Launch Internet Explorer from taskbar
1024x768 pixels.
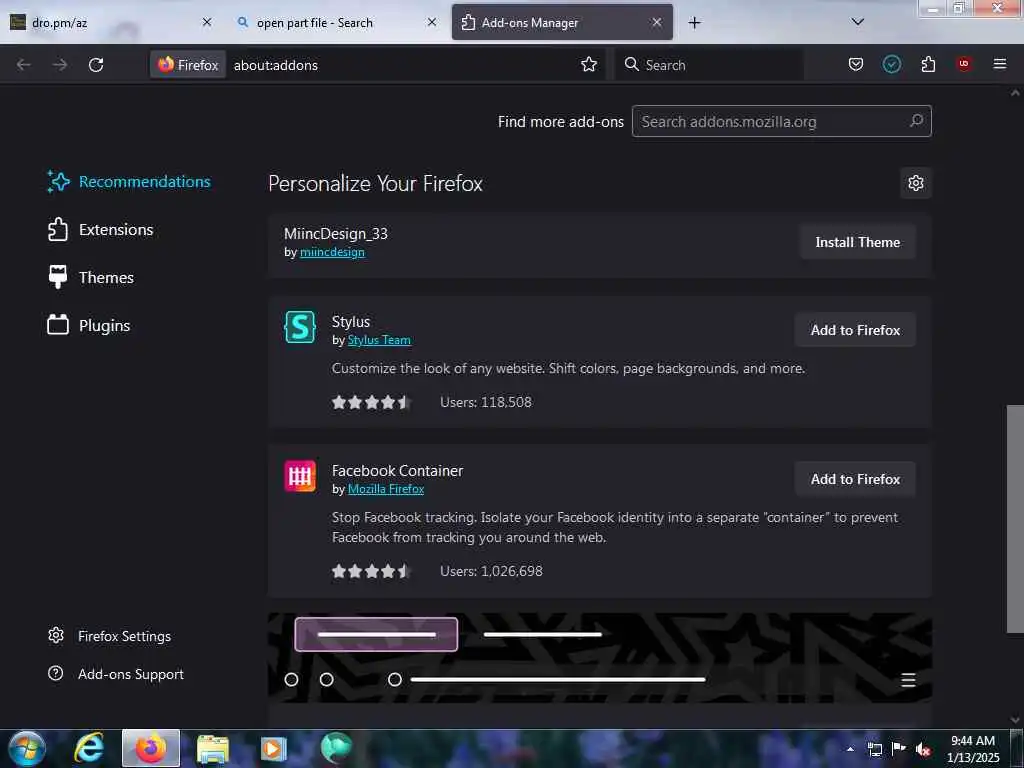[88, 748]
